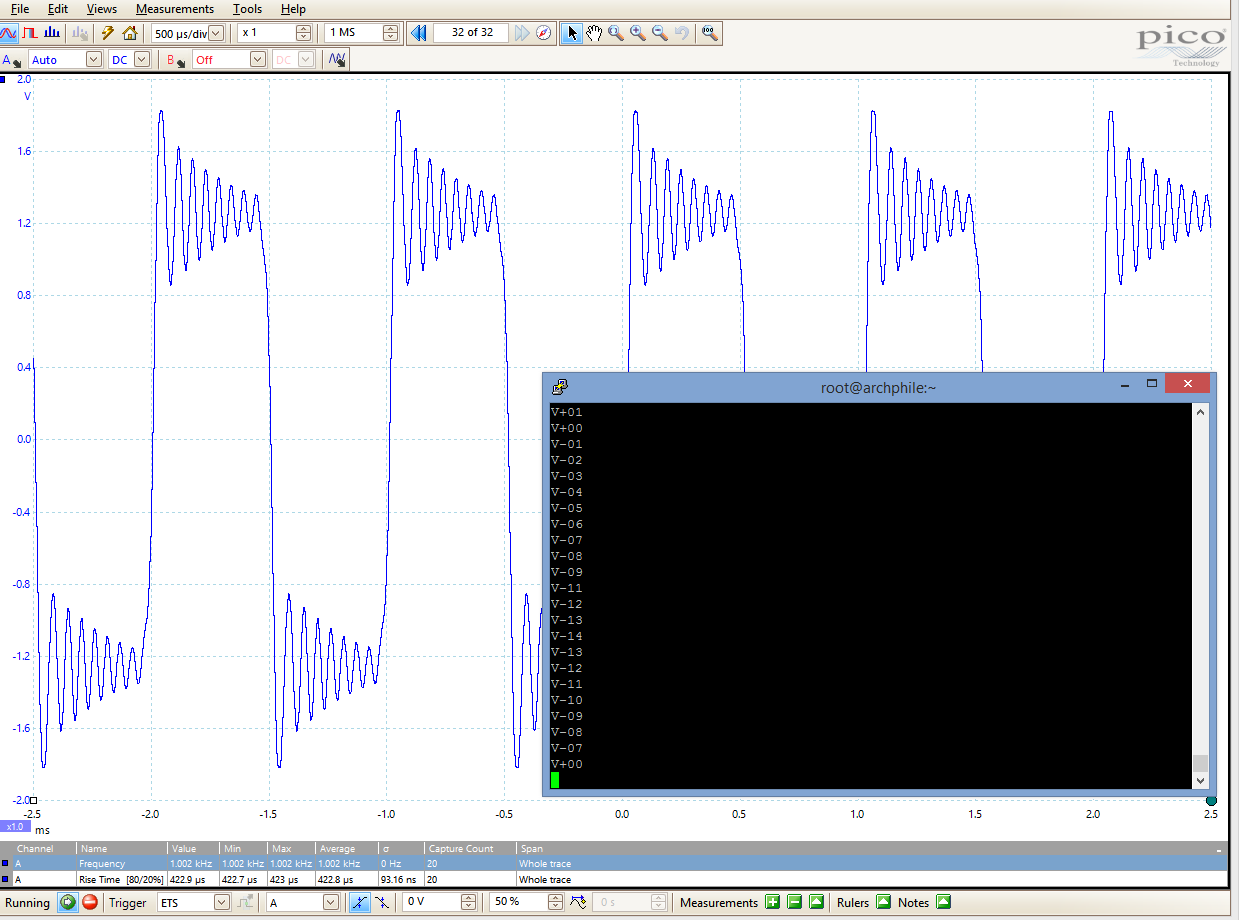Select the Rise Time [80/20%] measurement row
The width and height of the screenshot is (1239, 920).
pos(613,880)
